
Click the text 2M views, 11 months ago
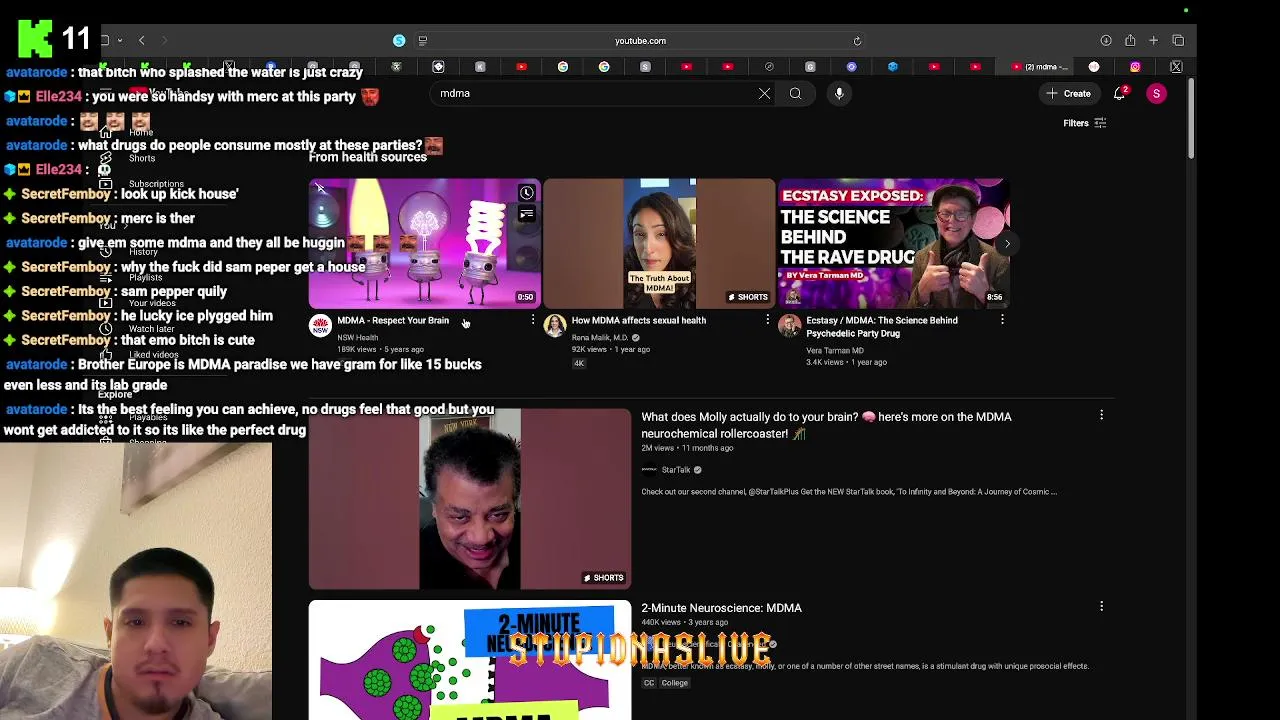[x=687, y=448]
